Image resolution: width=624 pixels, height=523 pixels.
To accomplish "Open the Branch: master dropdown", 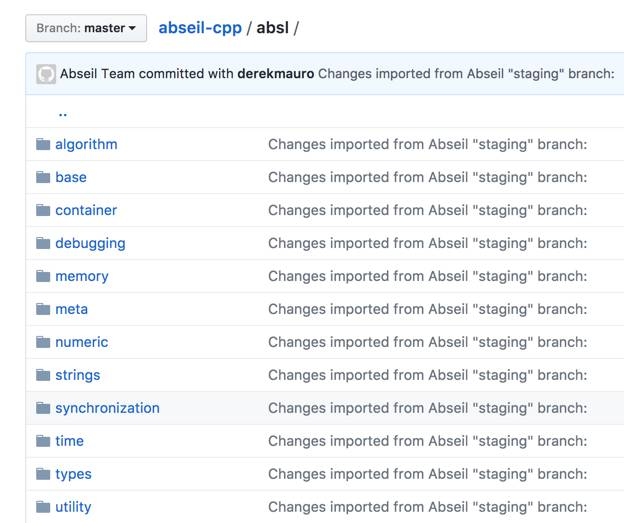I will pyautogui.click(x=86, y=28).
